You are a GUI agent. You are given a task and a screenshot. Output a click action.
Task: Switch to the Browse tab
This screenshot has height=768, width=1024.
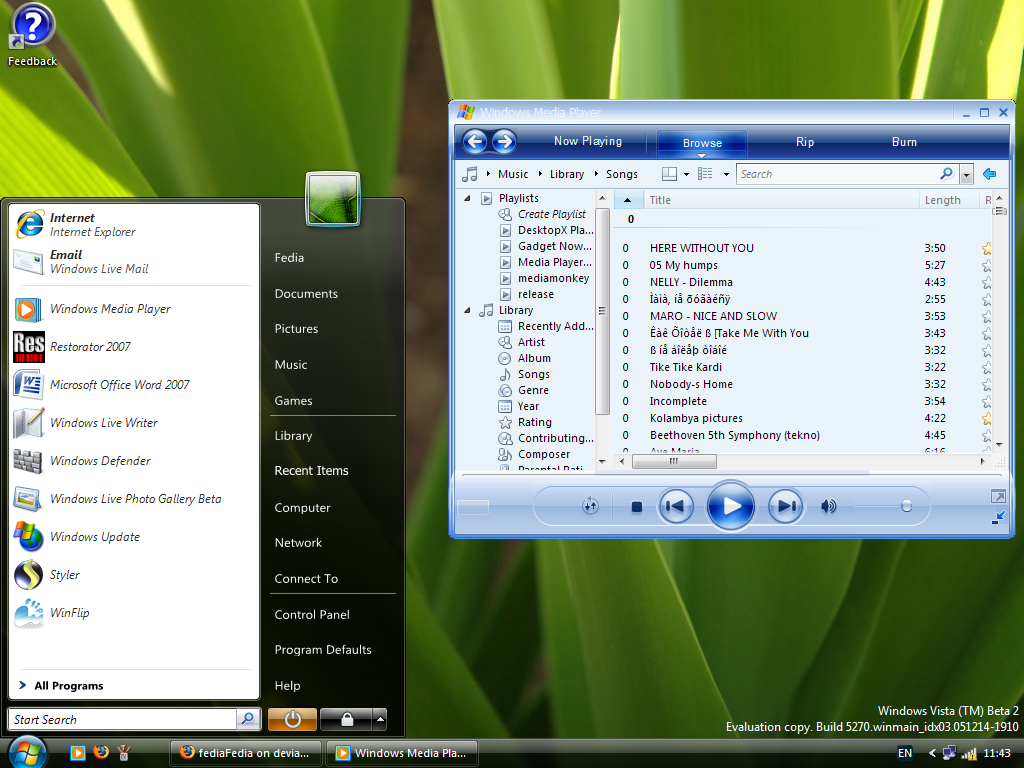click(x=702, y=143)
